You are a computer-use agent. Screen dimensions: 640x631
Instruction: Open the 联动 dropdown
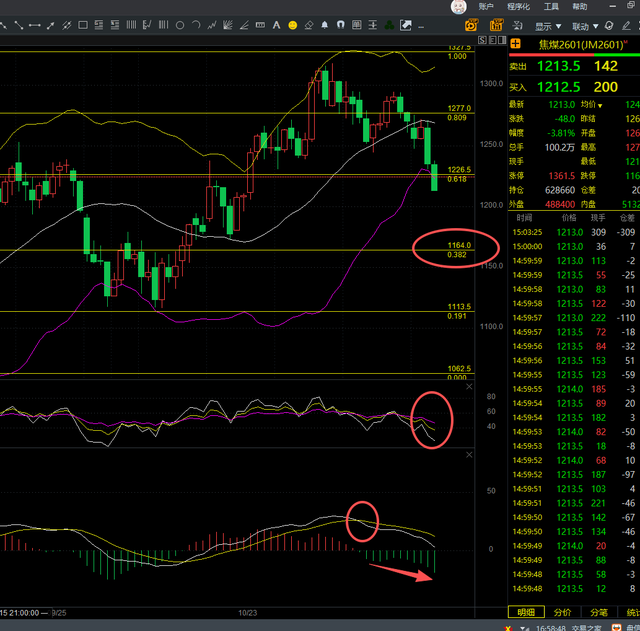tap(585, 27)
